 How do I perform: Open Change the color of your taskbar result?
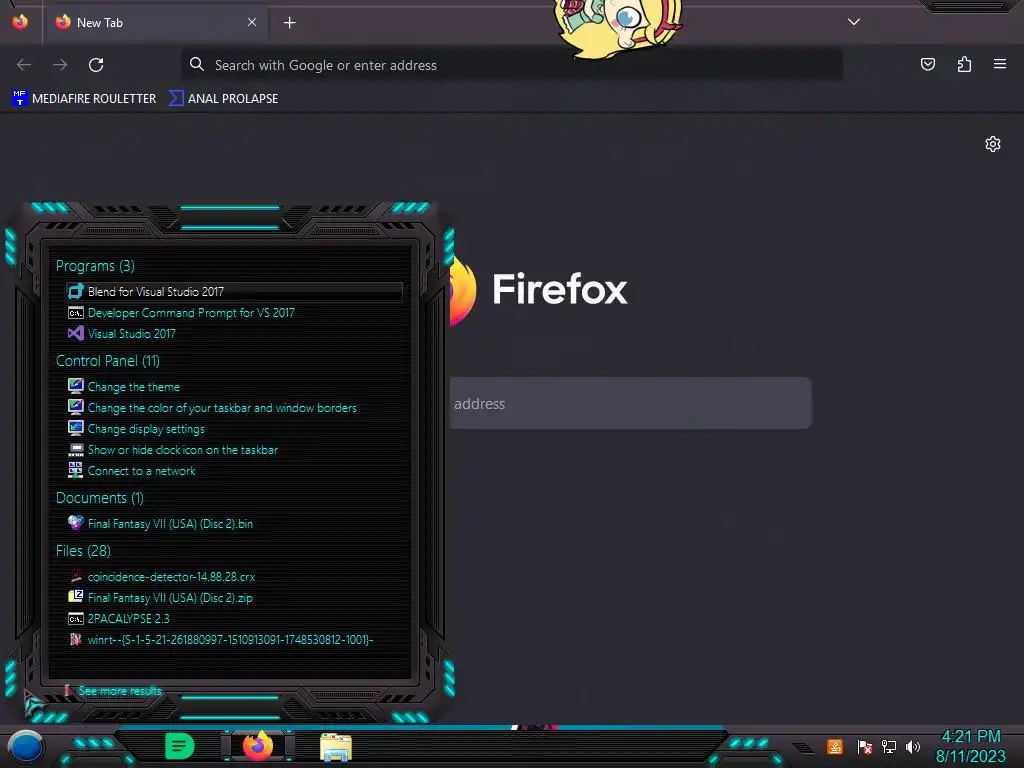[x=222, y=408]
